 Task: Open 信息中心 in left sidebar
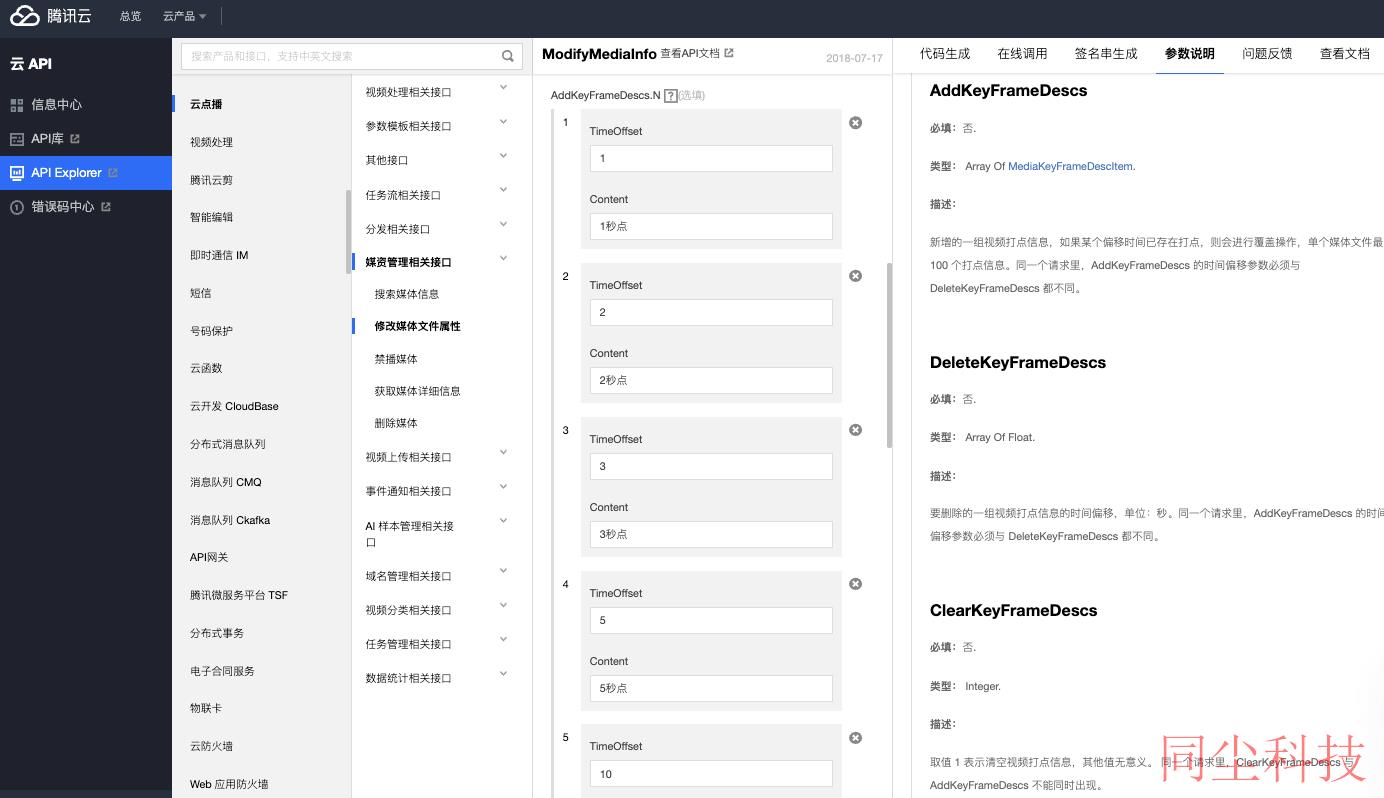click(x=56, y=104)
